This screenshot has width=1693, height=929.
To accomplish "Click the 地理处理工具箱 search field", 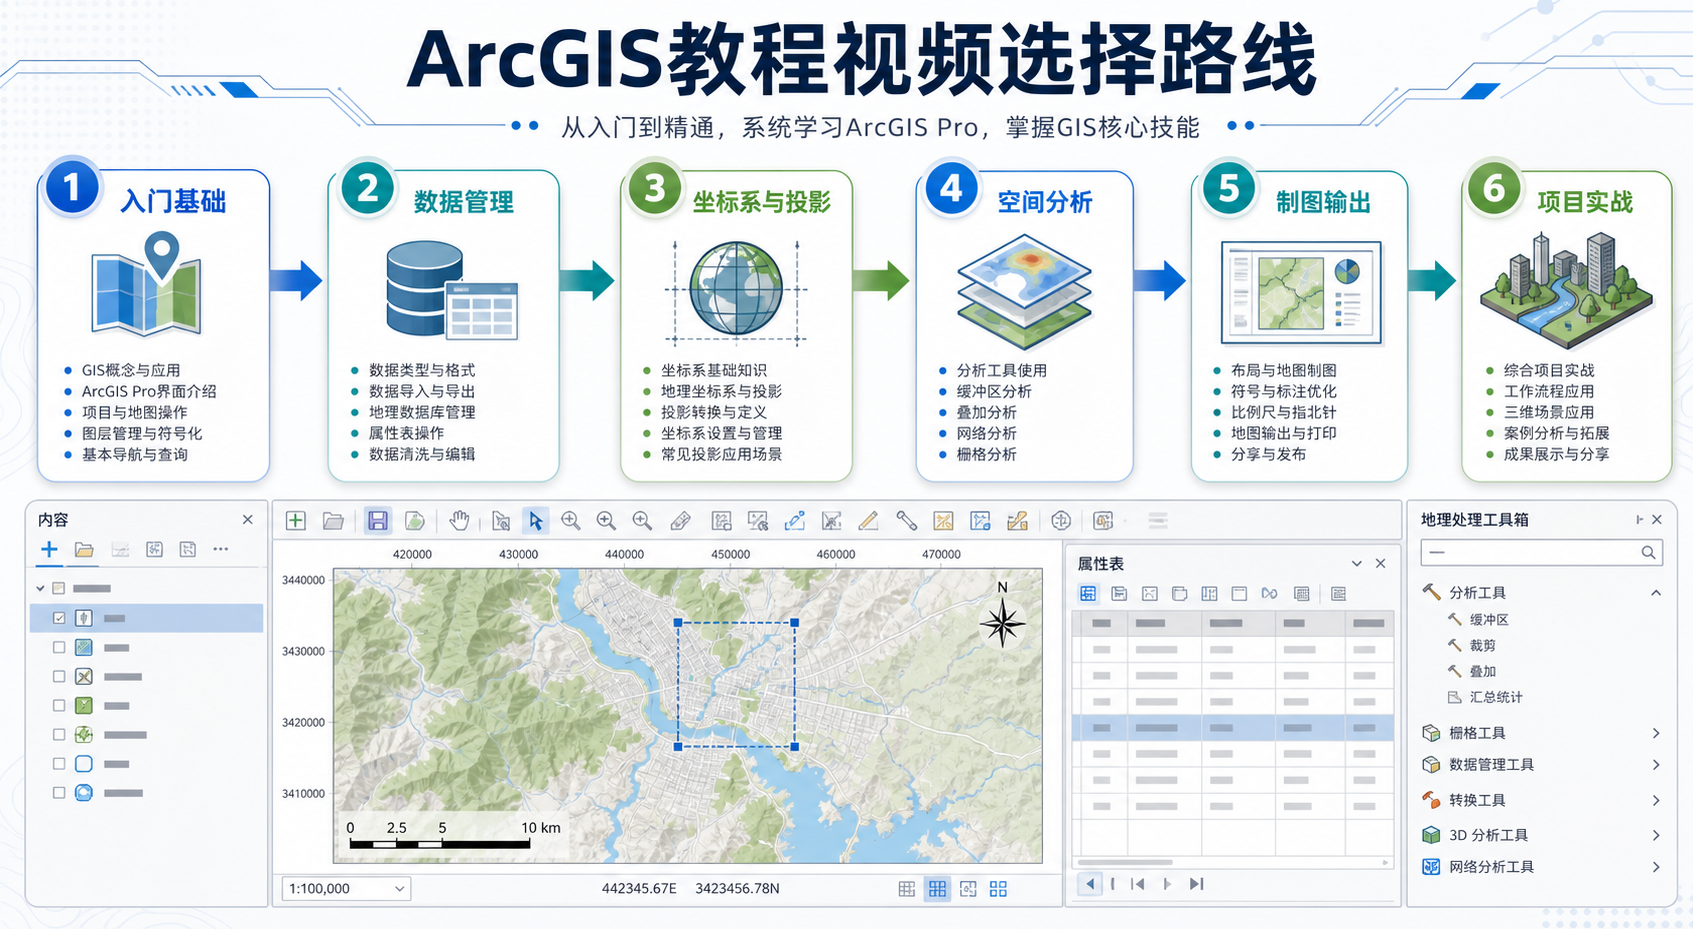I will pos(1541,552).
